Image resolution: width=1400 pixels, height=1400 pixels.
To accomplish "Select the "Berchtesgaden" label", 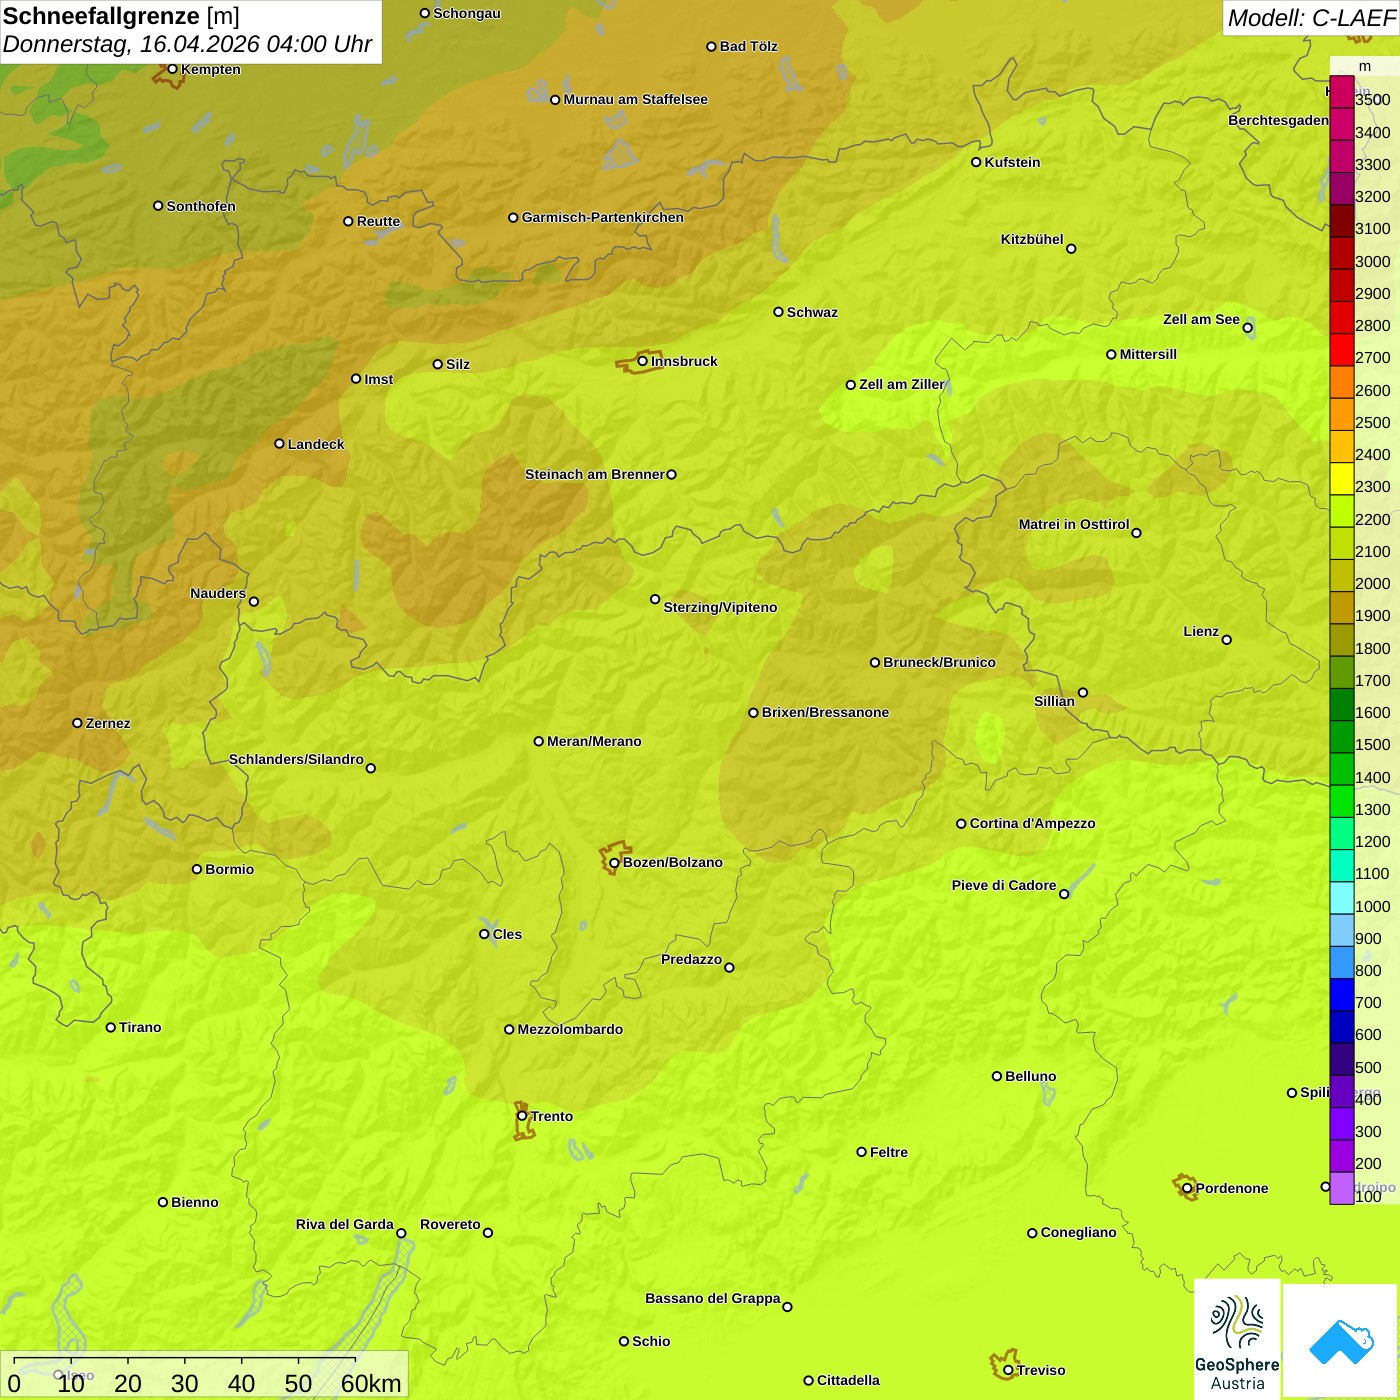I will (x=1278, y=120).
